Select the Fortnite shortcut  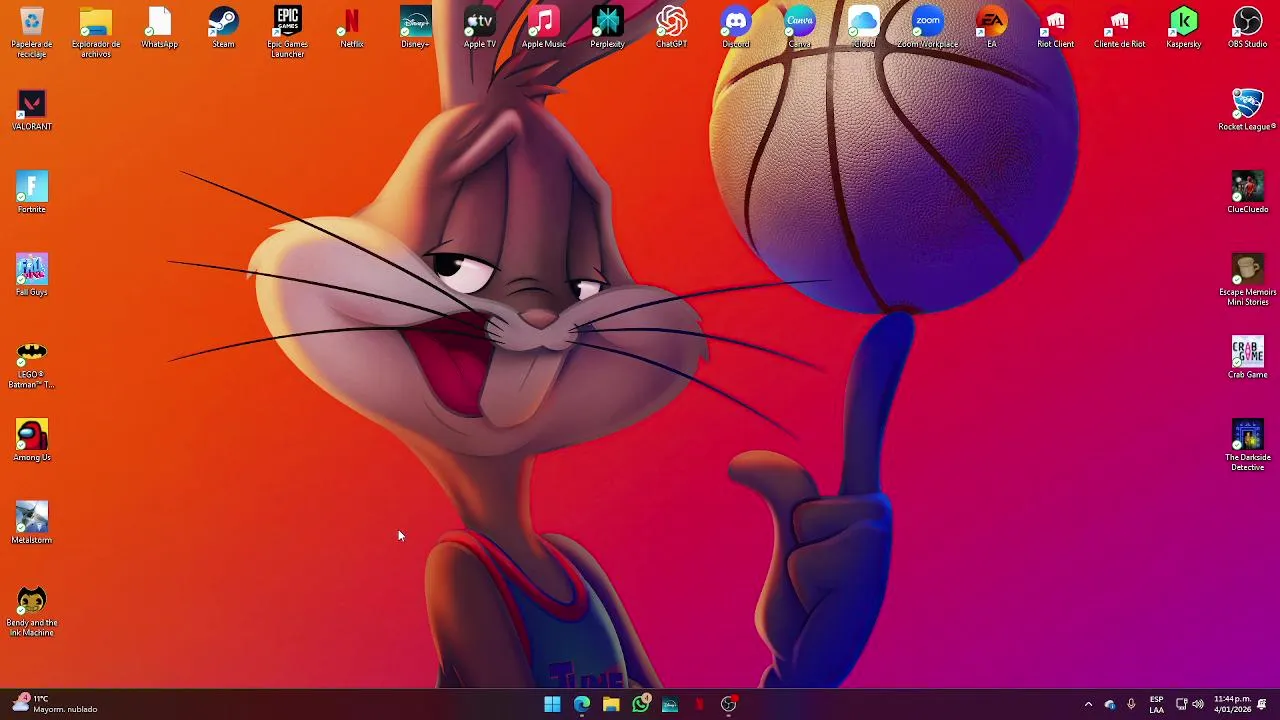click(x=32, y=193)
